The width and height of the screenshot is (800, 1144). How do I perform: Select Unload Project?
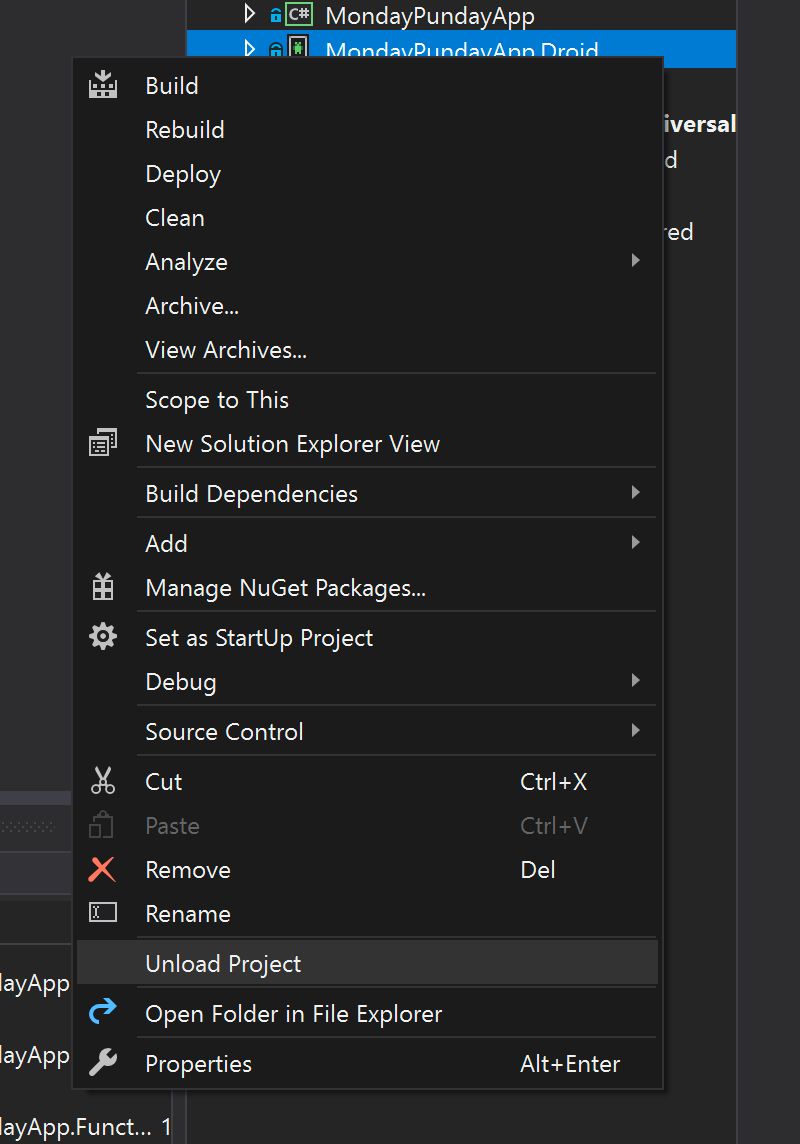coord(223,963)
